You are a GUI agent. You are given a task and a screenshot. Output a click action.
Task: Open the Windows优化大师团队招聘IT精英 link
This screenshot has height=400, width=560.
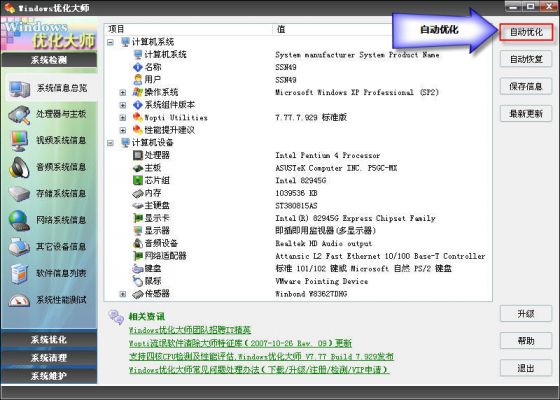click(190, 330)
